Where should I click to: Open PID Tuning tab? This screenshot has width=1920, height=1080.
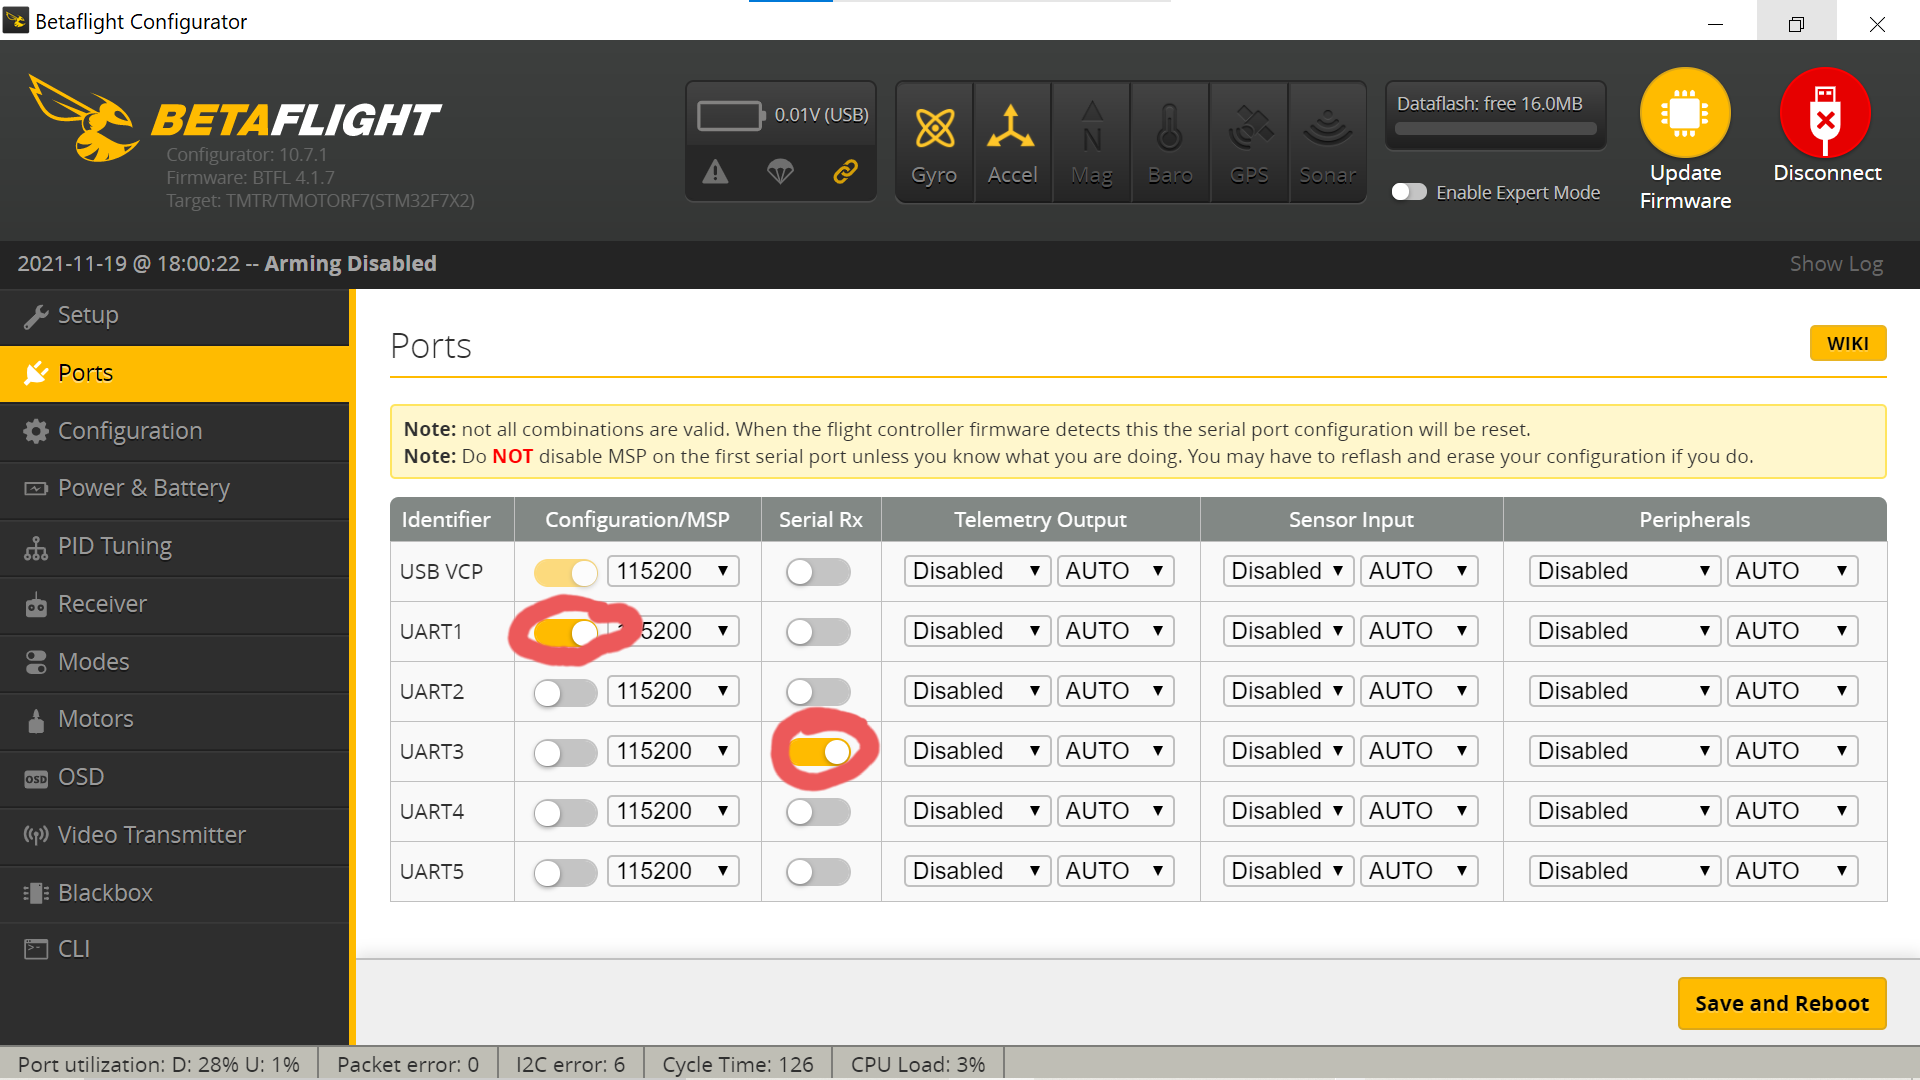tap(175, 547)
